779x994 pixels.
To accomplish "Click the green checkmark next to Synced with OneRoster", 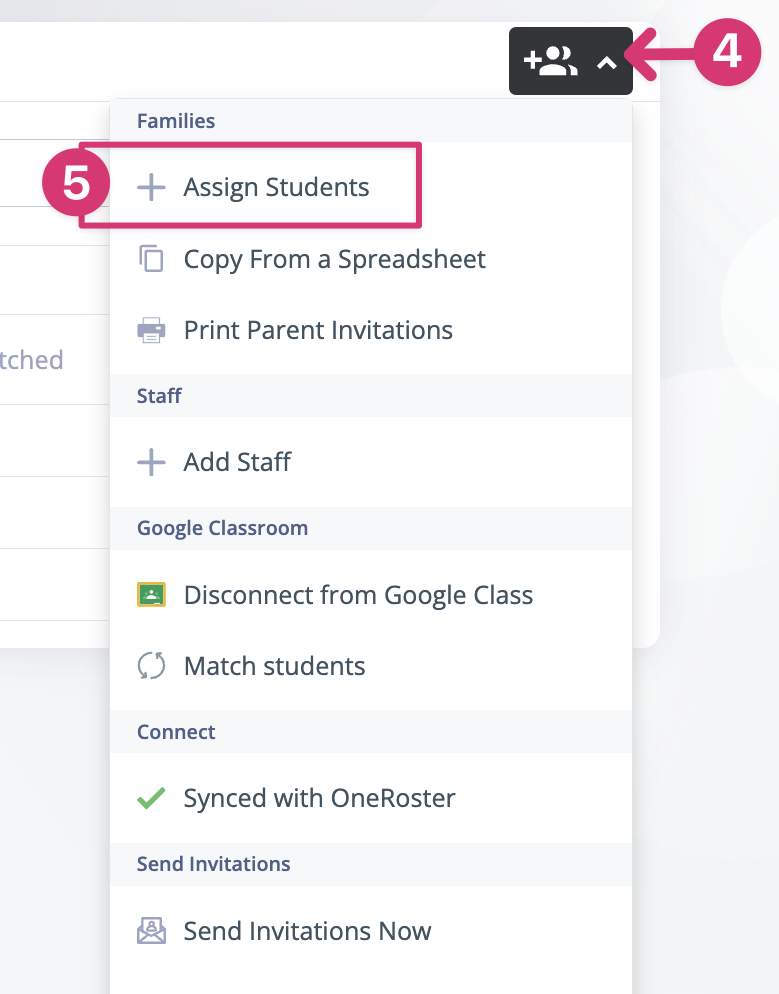I will 151,798.
